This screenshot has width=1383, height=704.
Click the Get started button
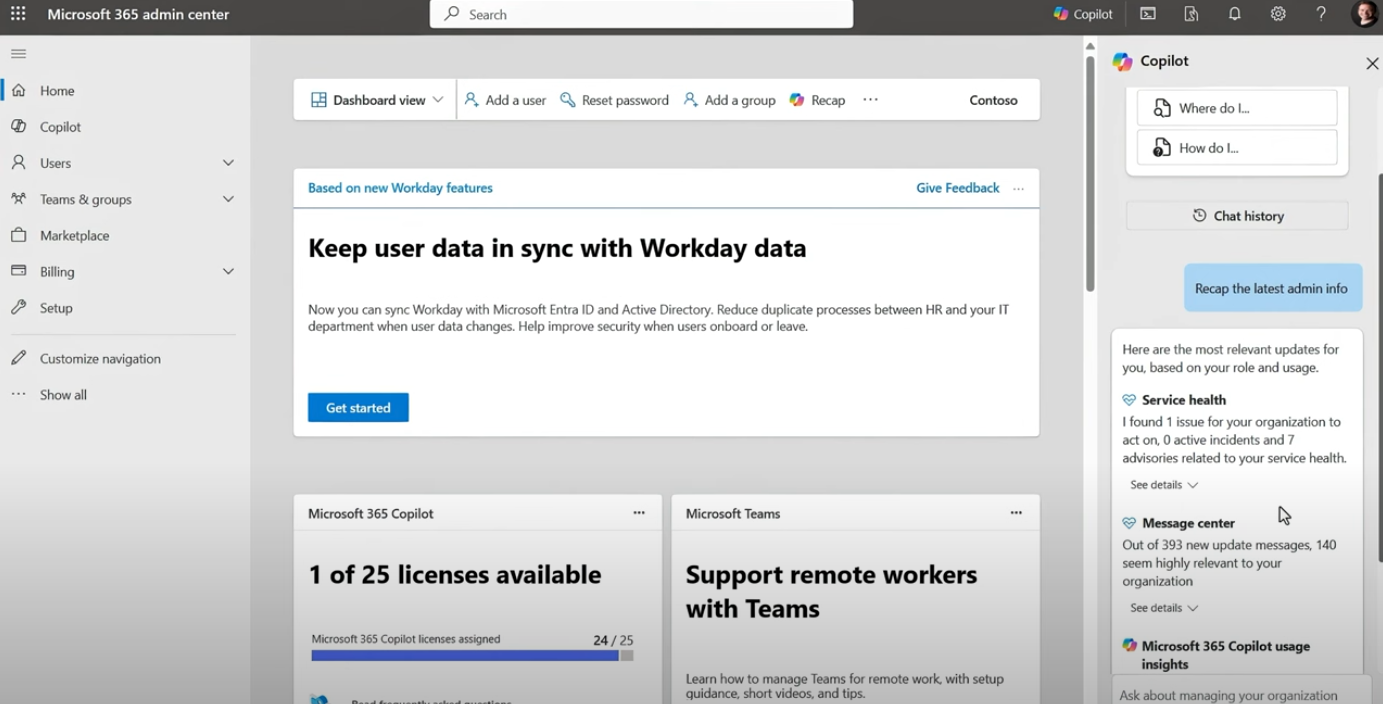click(x=358, y=407)
